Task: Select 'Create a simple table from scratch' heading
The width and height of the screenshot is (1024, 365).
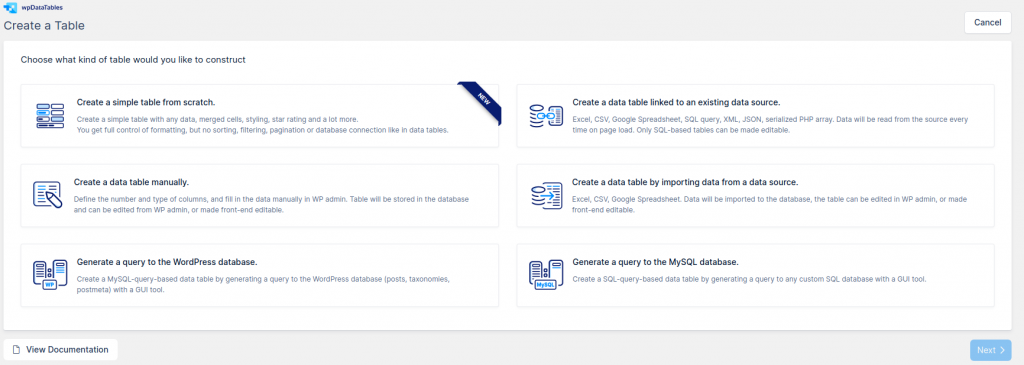Action: click(146, 103)
